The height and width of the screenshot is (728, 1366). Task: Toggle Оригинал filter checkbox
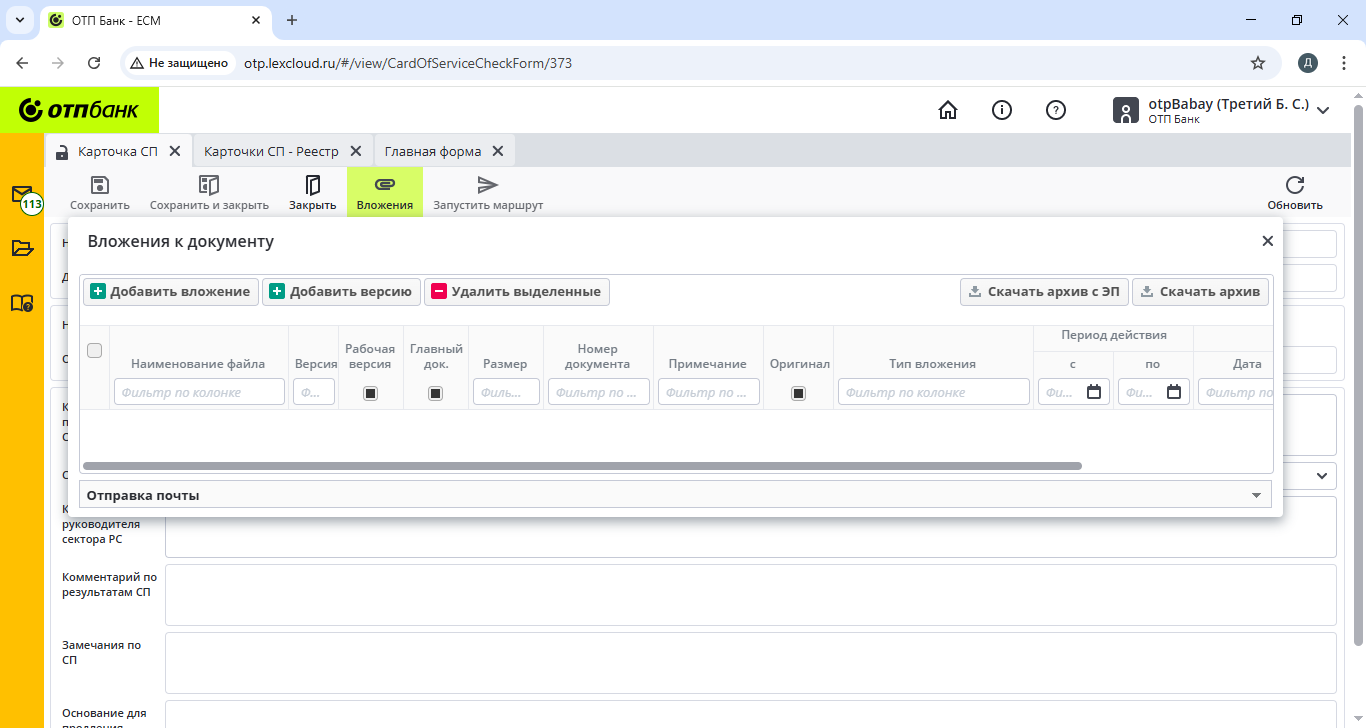(x=798, y=393)
